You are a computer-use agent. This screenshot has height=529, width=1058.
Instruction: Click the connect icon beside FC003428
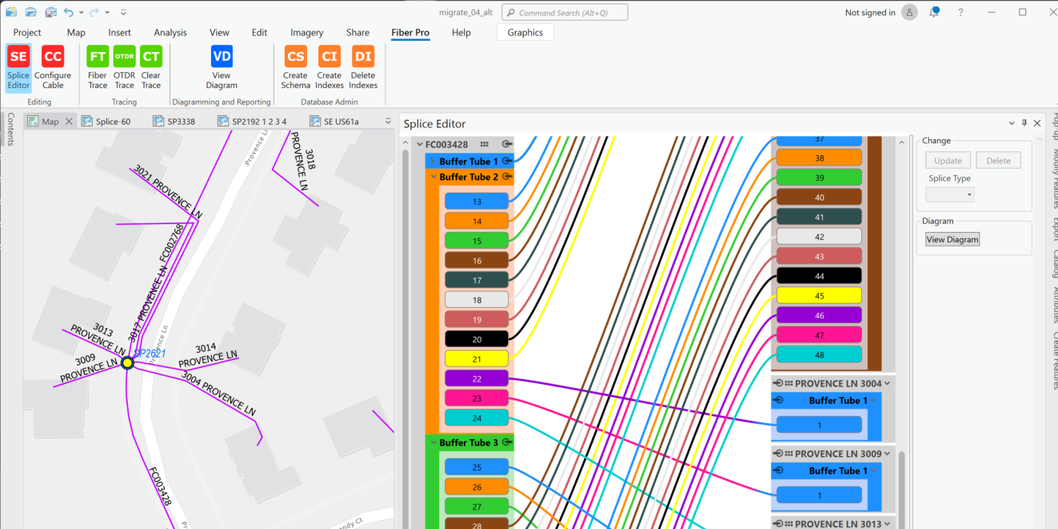tap(507, 144)
